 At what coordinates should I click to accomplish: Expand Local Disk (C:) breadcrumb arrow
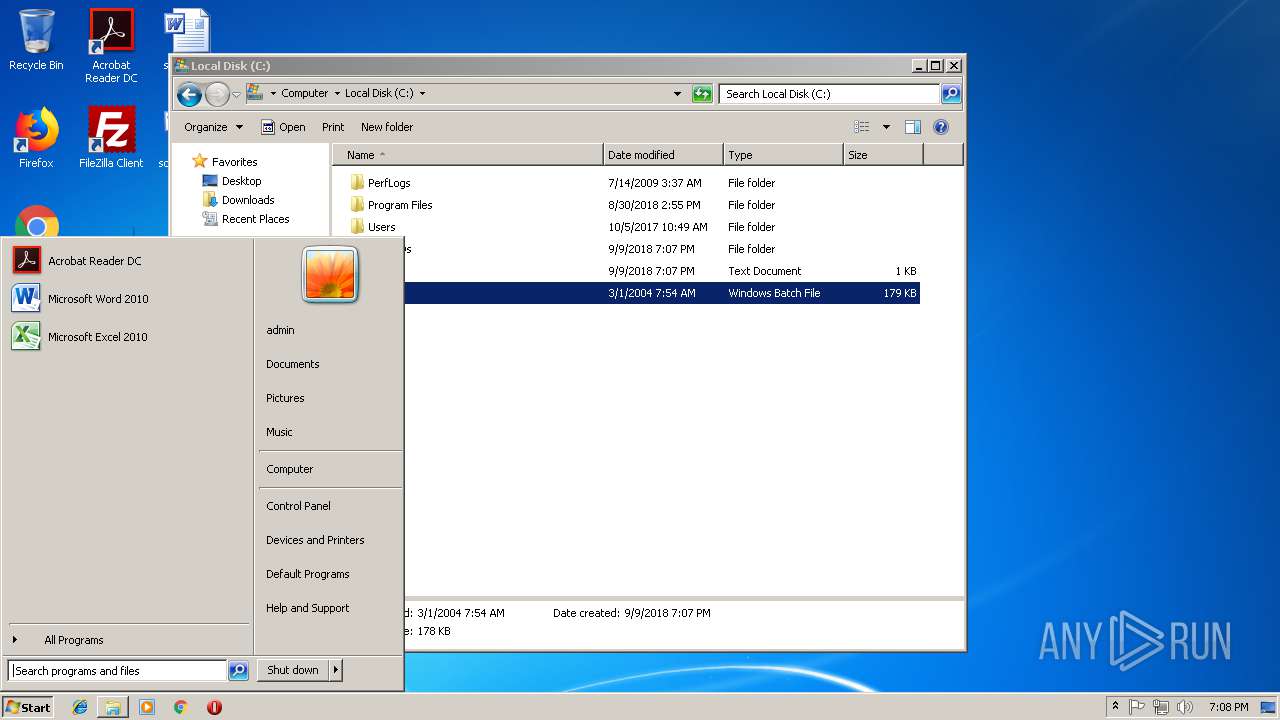pyautogui.click(x=422, y=94)
